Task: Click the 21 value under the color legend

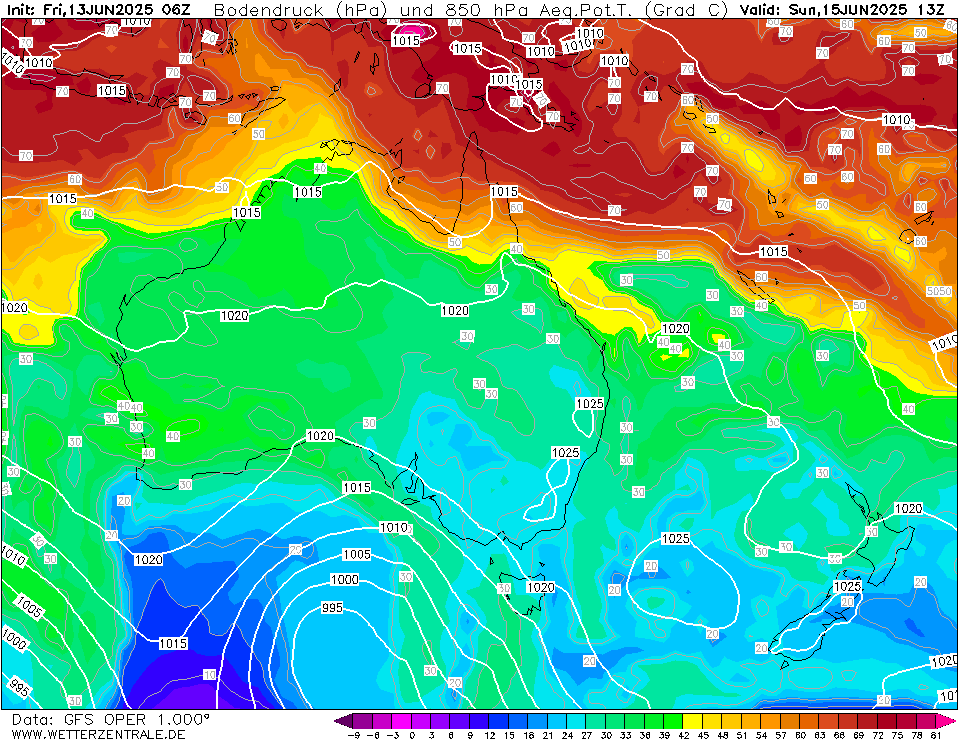Action: click(548, 735)
